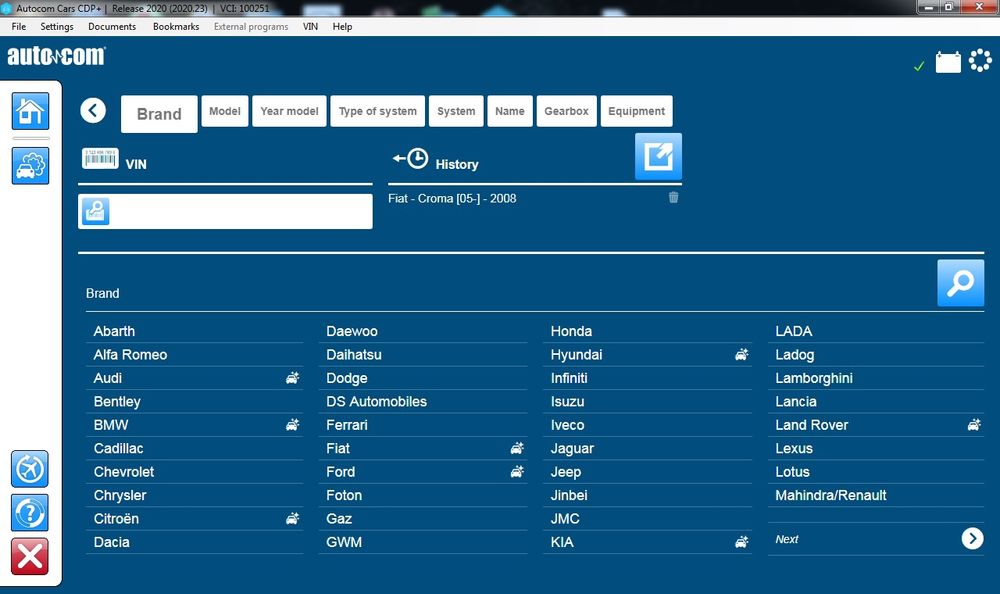Open the File menu

click(x=18, y=26)
